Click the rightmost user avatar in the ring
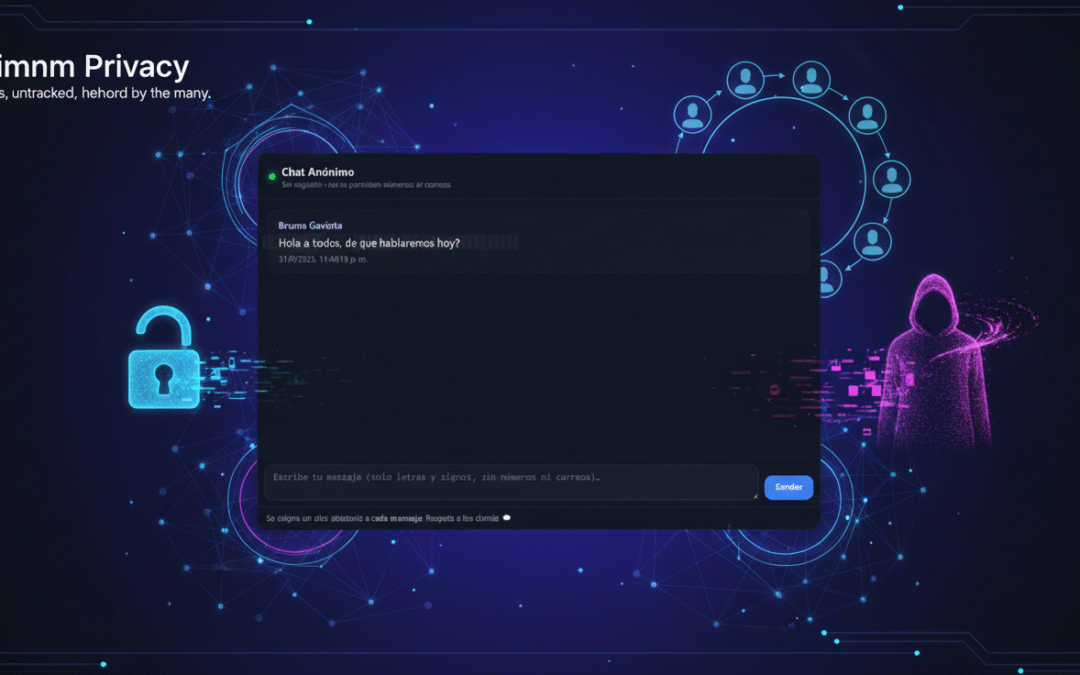The width and height of the screenshot is (1080, 675). [891, 179]
